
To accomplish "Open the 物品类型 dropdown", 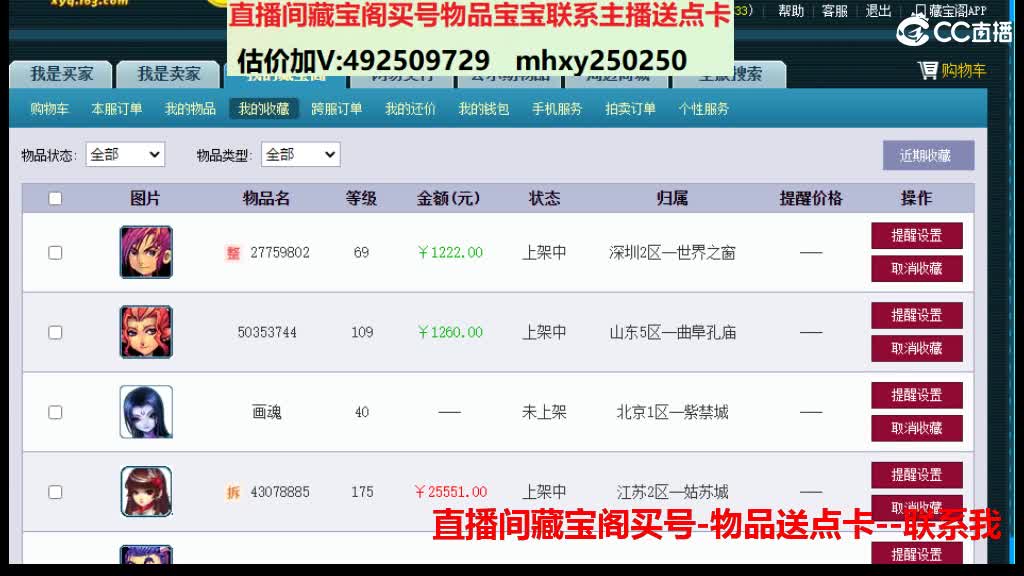I will click(300, 154).
